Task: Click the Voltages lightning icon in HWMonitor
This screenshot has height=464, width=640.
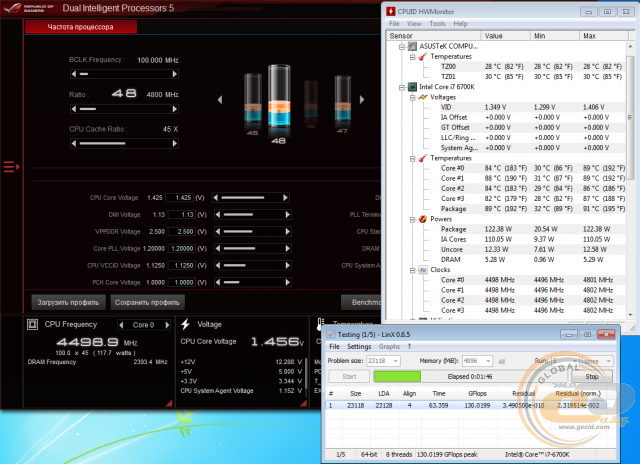Action: point(422,97)
